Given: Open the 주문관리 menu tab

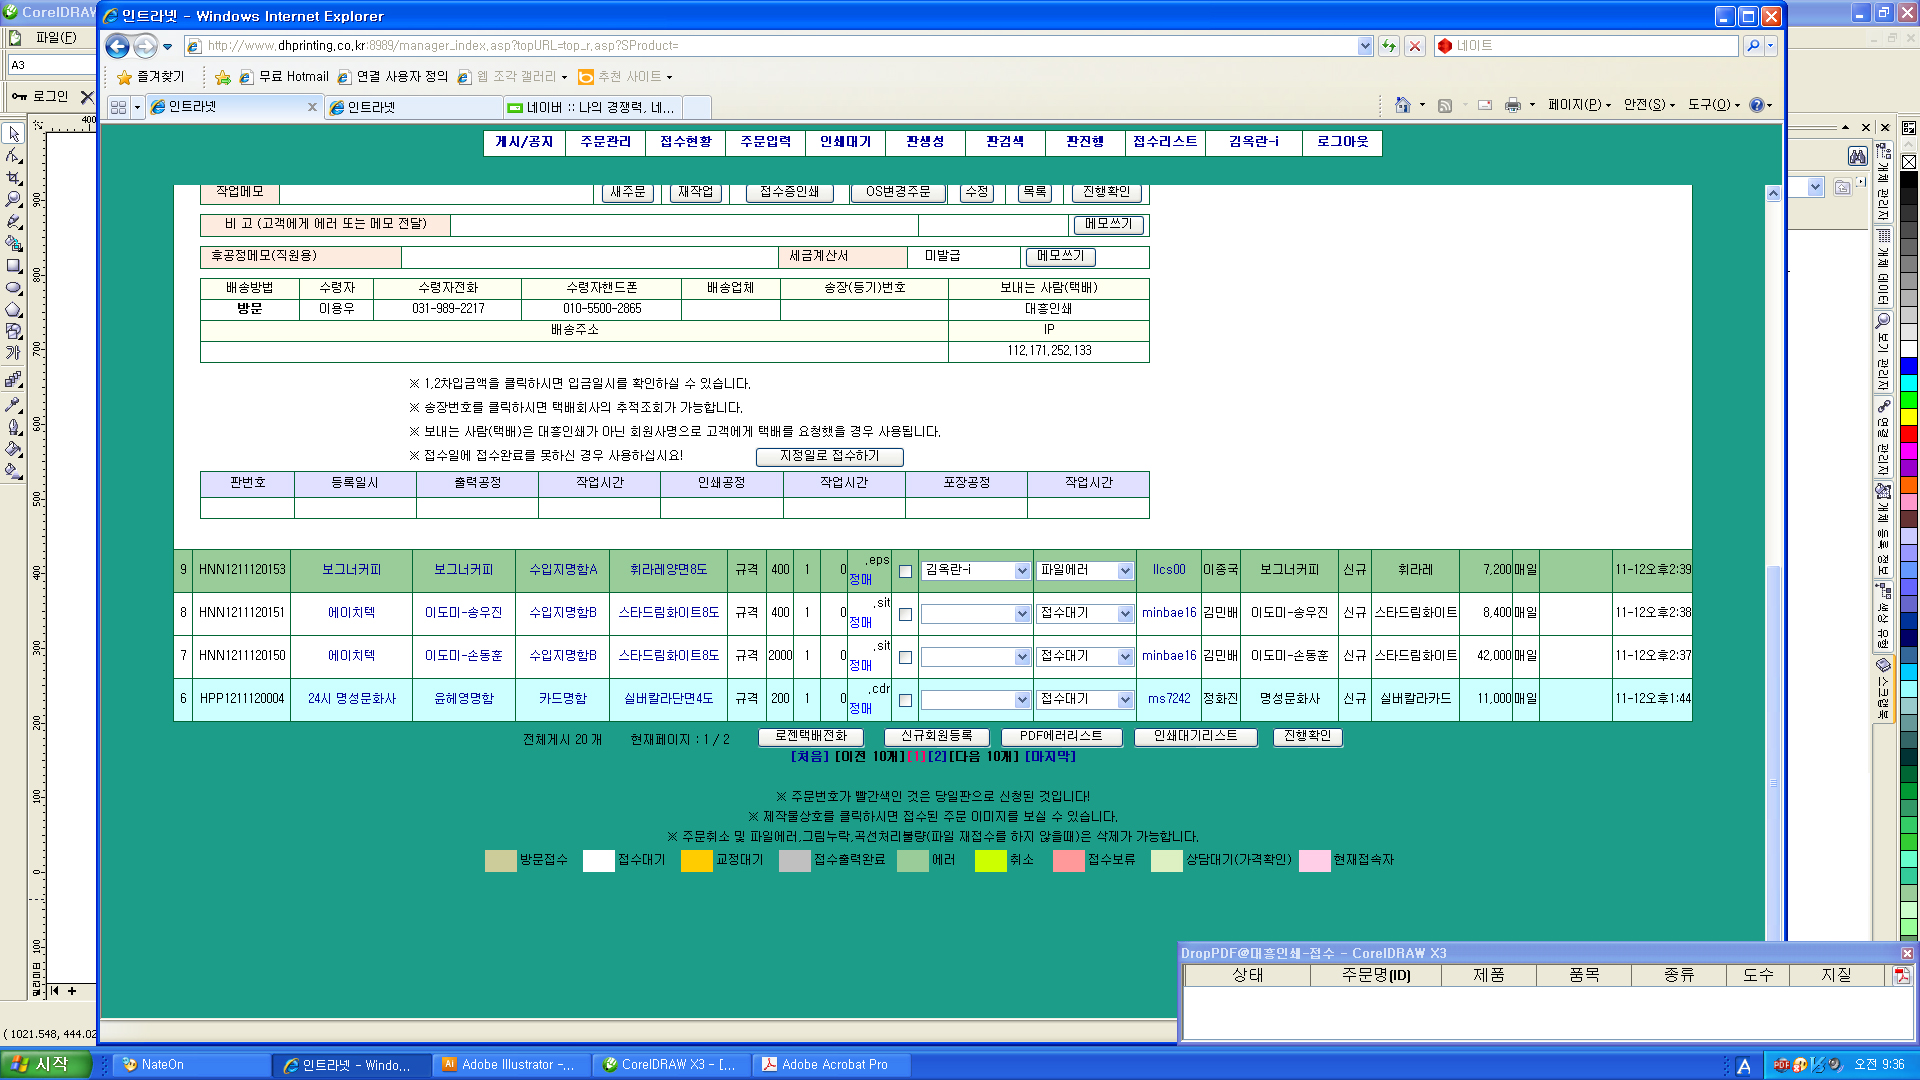Looking at the screenshot, I should [x=605, y=142].
